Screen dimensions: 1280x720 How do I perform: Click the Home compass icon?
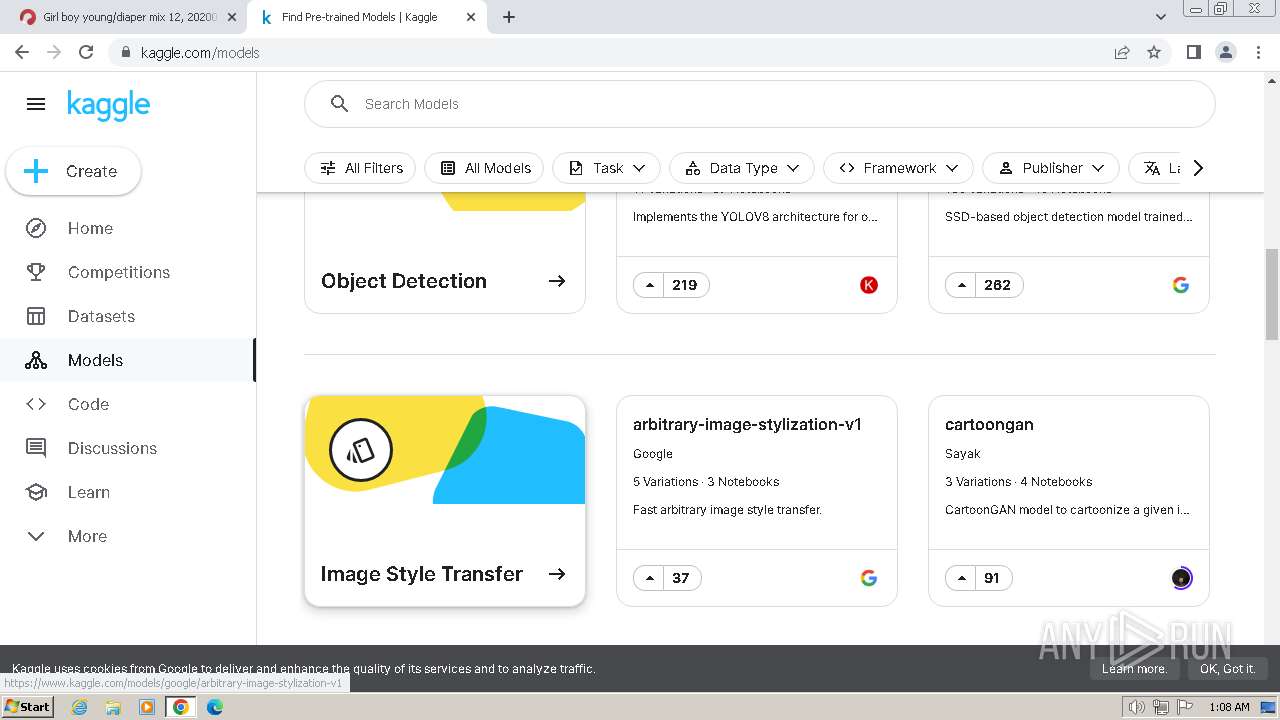(x=36, y=228)
